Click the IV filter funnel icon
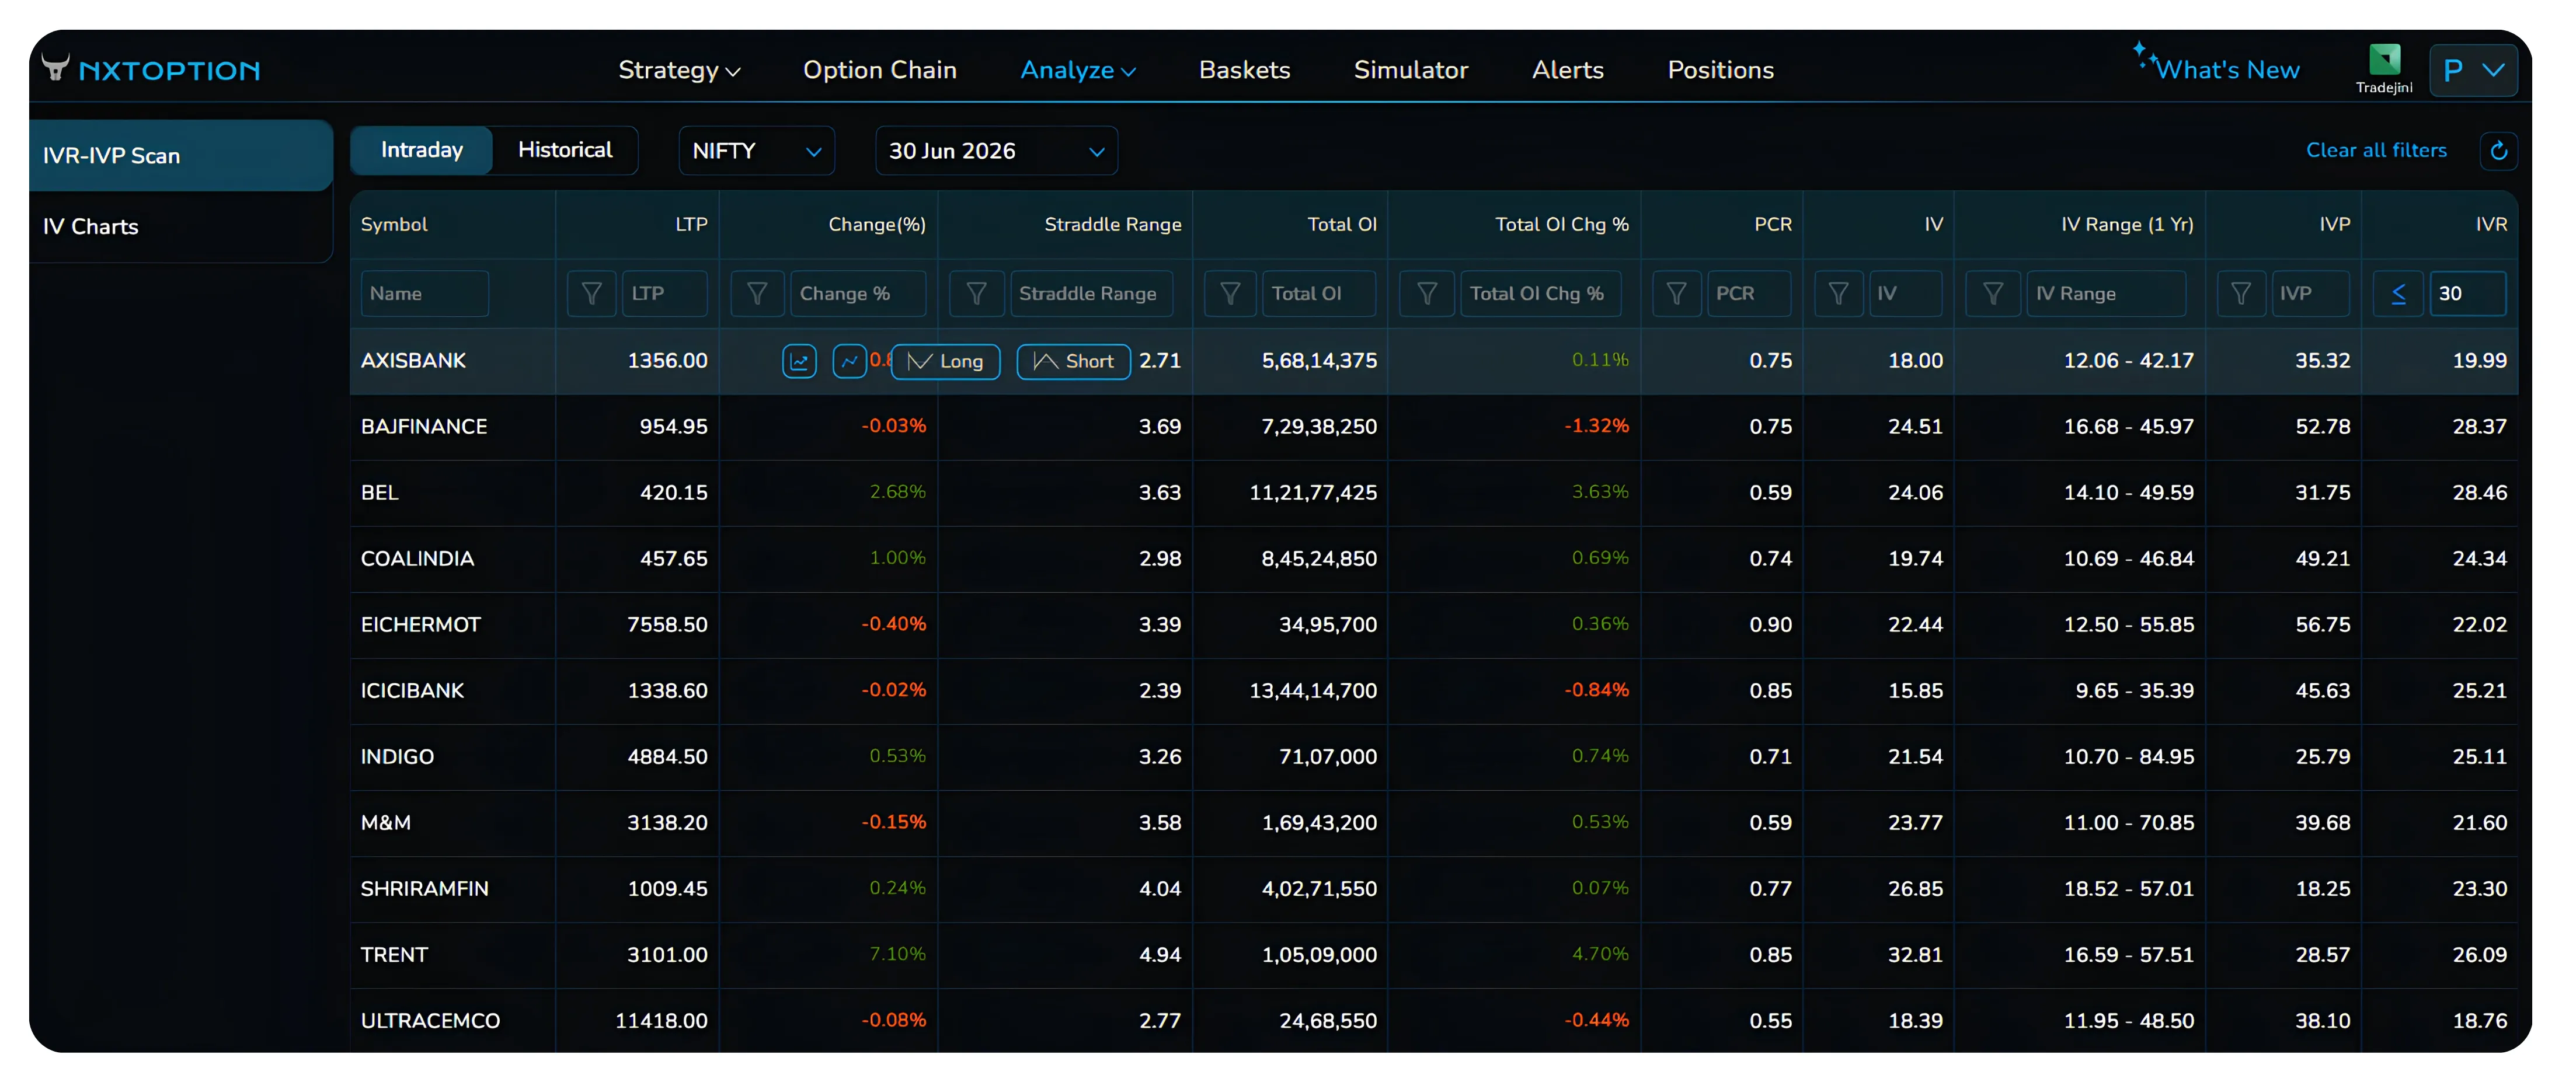2576x1089 pixels. [x=1838, y=294]
